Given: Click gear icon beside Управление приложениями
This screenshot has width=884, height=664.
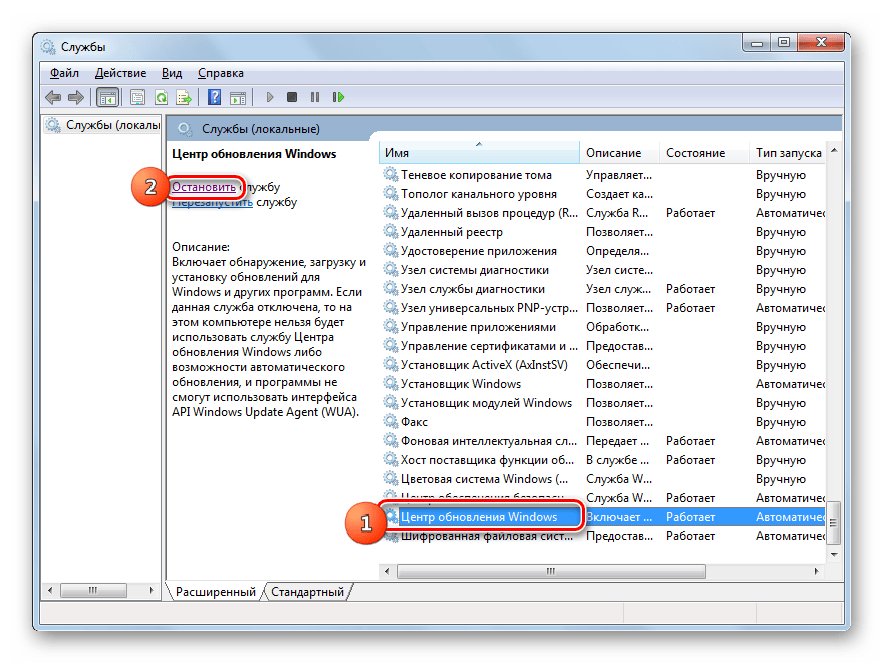Looking at the screenshot, I should [x=390, y=326].
